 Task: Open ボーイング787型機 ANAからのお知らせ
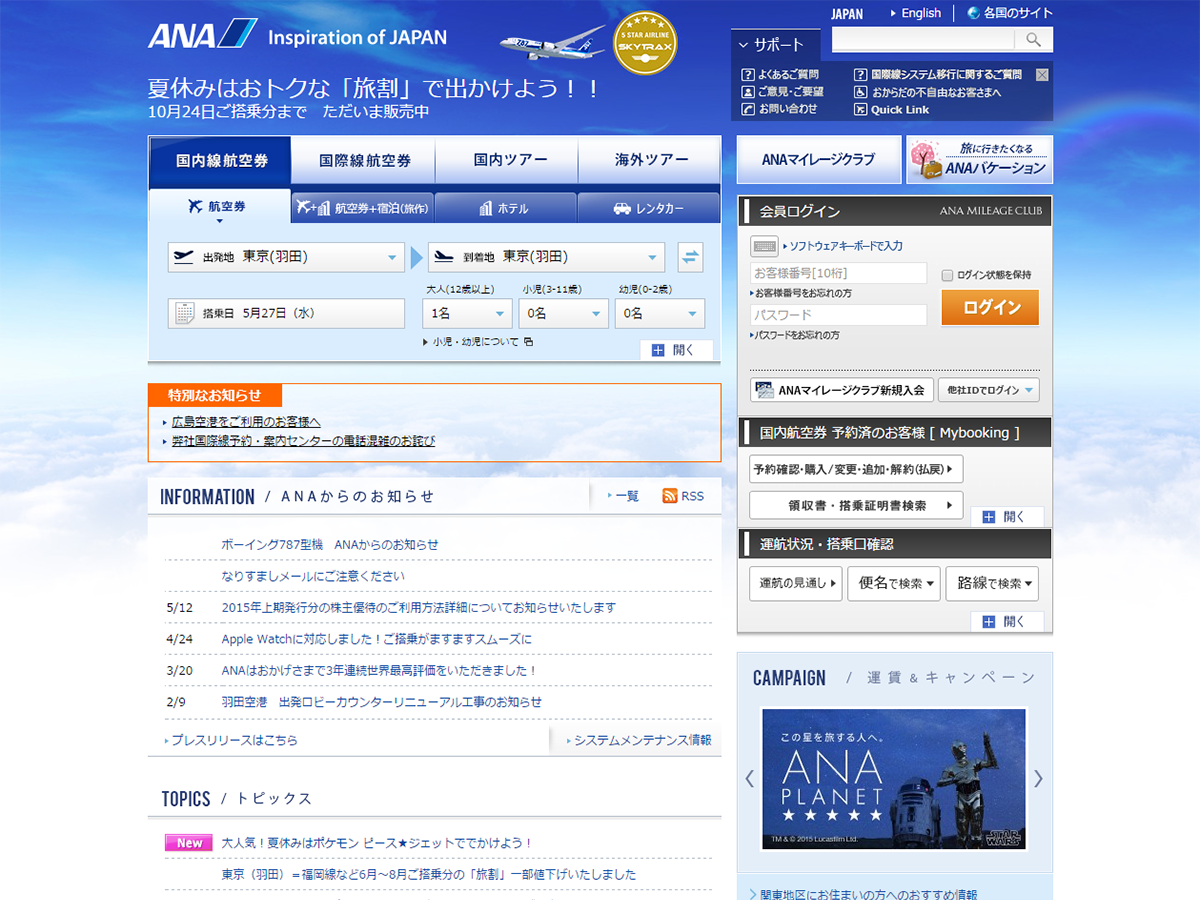[330, 544]
